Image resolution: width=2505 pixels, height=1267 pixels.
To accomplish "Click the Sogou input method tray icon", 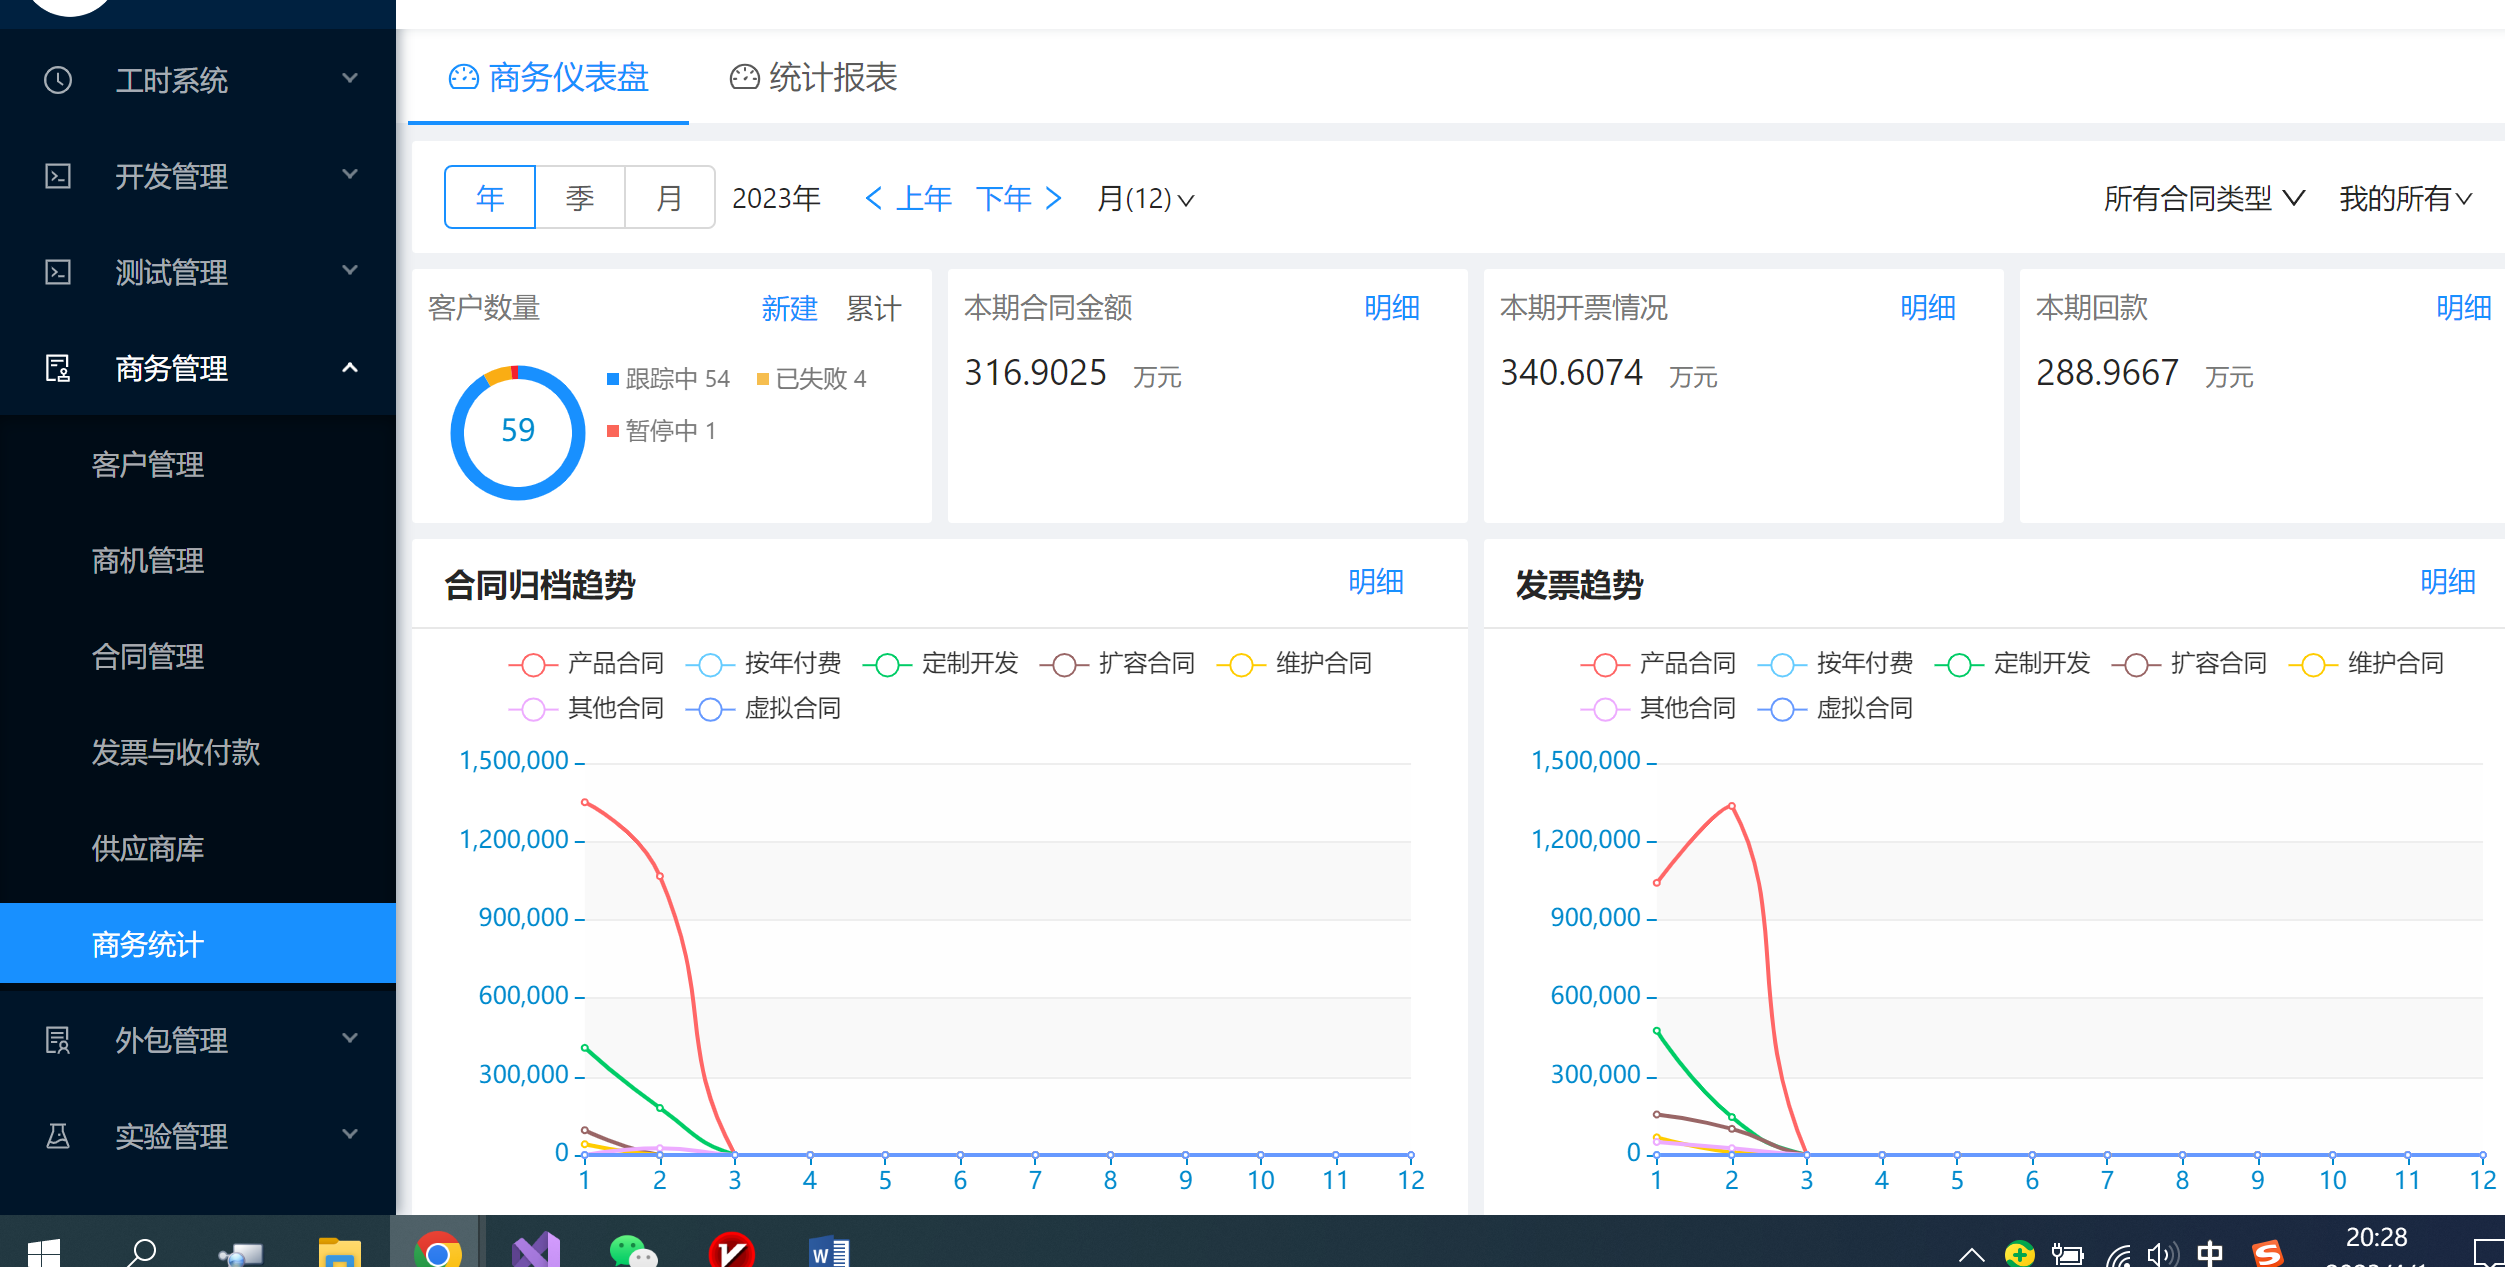I will click(x=2267, y=1252).
